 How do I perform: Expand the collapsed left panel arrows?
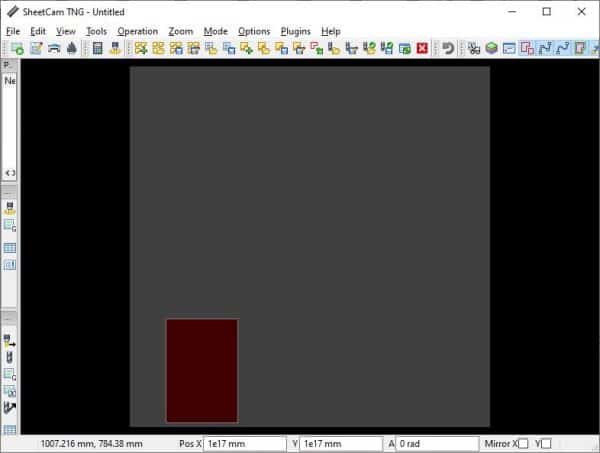click(10, 173)
